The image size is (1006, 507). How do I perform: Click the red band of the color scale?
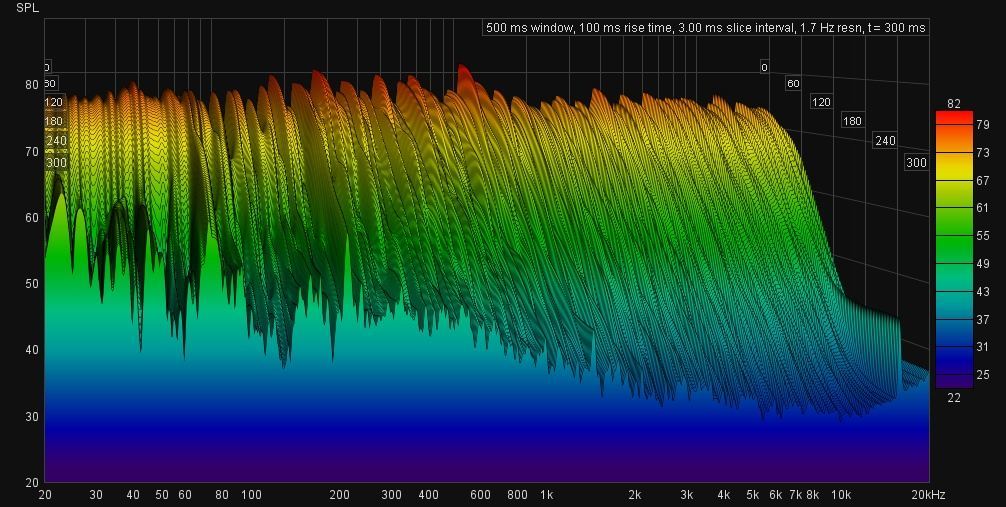[x=953, y=118]
